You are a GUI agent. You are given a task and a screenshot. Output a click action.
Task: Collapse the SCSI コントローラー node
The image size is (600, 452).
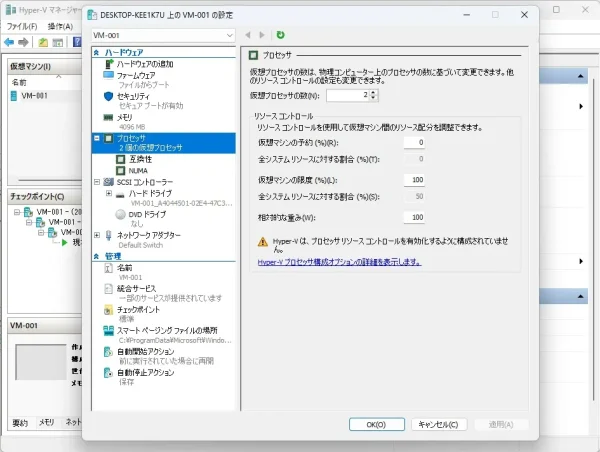(x=97, y=182)
